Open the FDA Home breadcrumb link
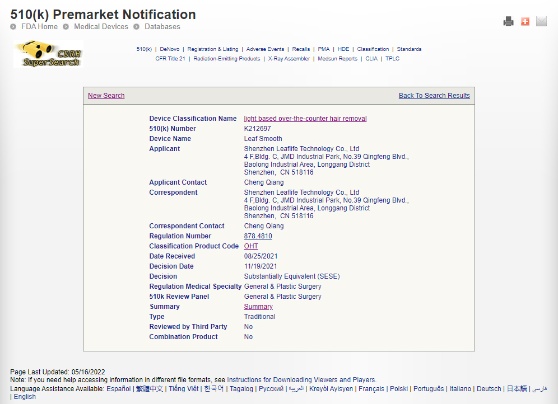This screenshot has width=558, height=404. (x=39, y=27)
